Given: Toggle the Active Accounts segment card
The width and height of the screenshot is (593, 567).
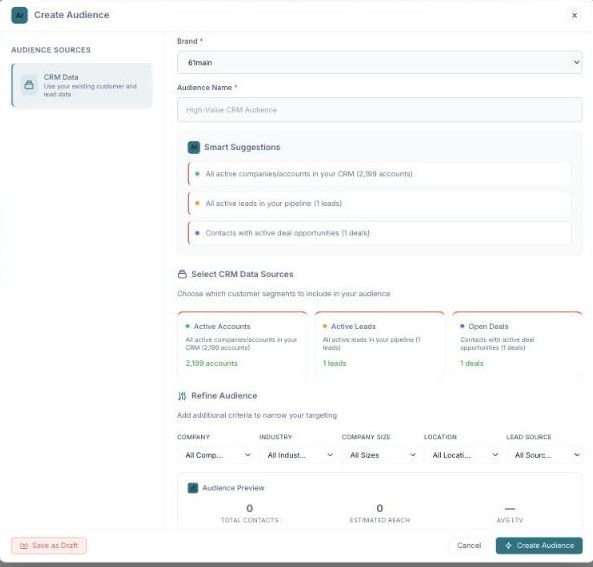Looking at the screenshot, I should tap(242, 344).
